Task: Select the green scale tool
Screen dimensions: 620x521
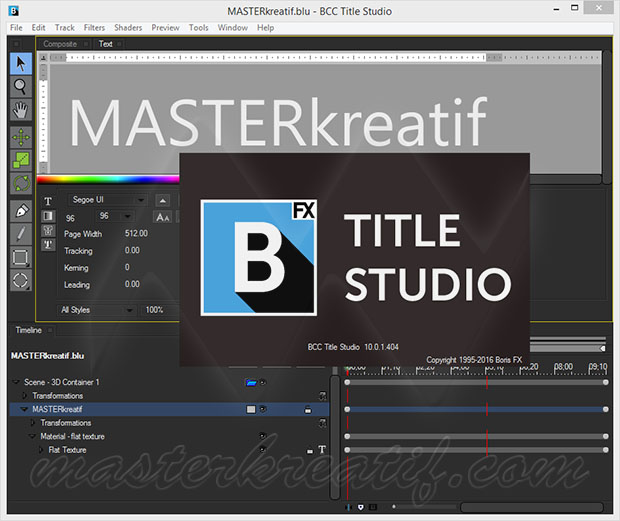Action: [x=21, y=160]
